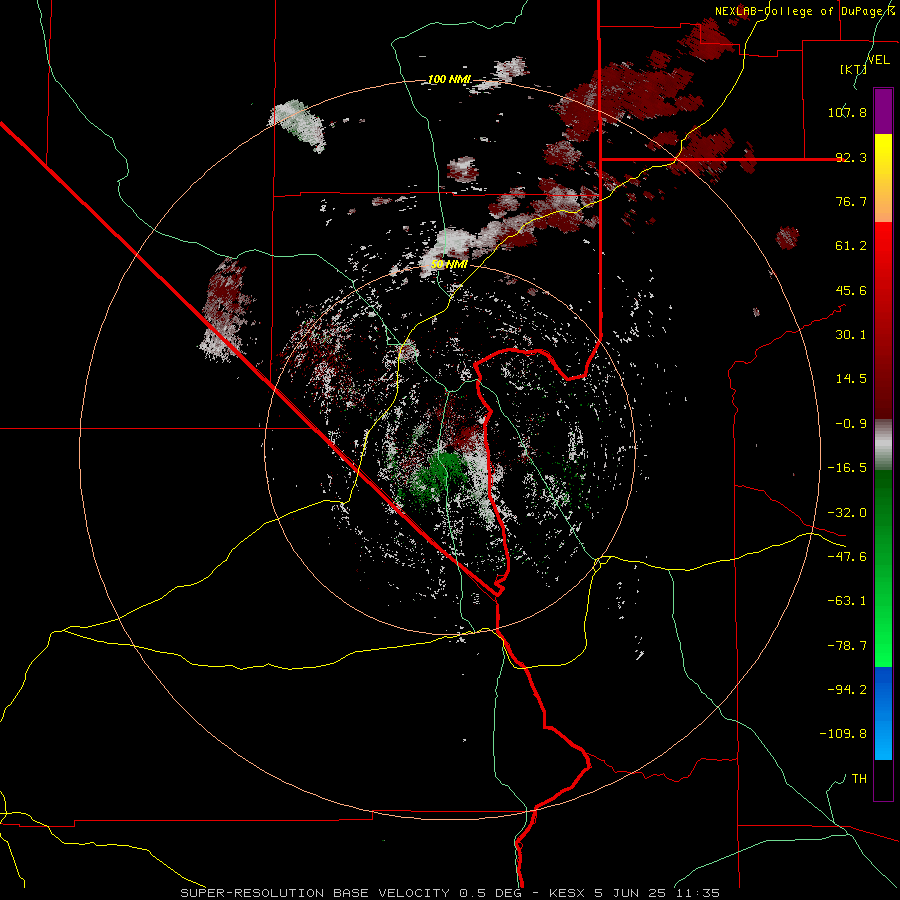Viewport: 900px width, 900px height.
Task: Select the 76.7 scale value
Action: [x=851, y=201]
